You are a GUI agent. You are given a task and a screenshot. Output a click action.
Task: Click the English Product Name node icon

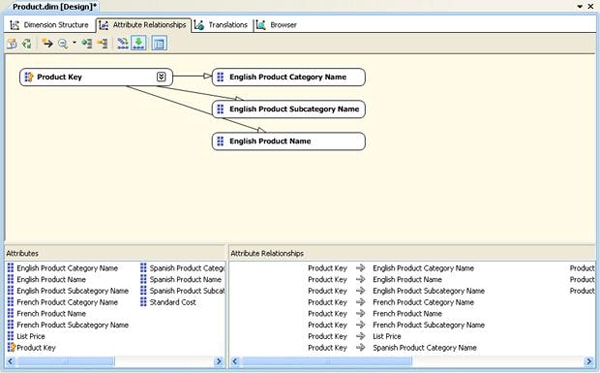coord(220,141)
